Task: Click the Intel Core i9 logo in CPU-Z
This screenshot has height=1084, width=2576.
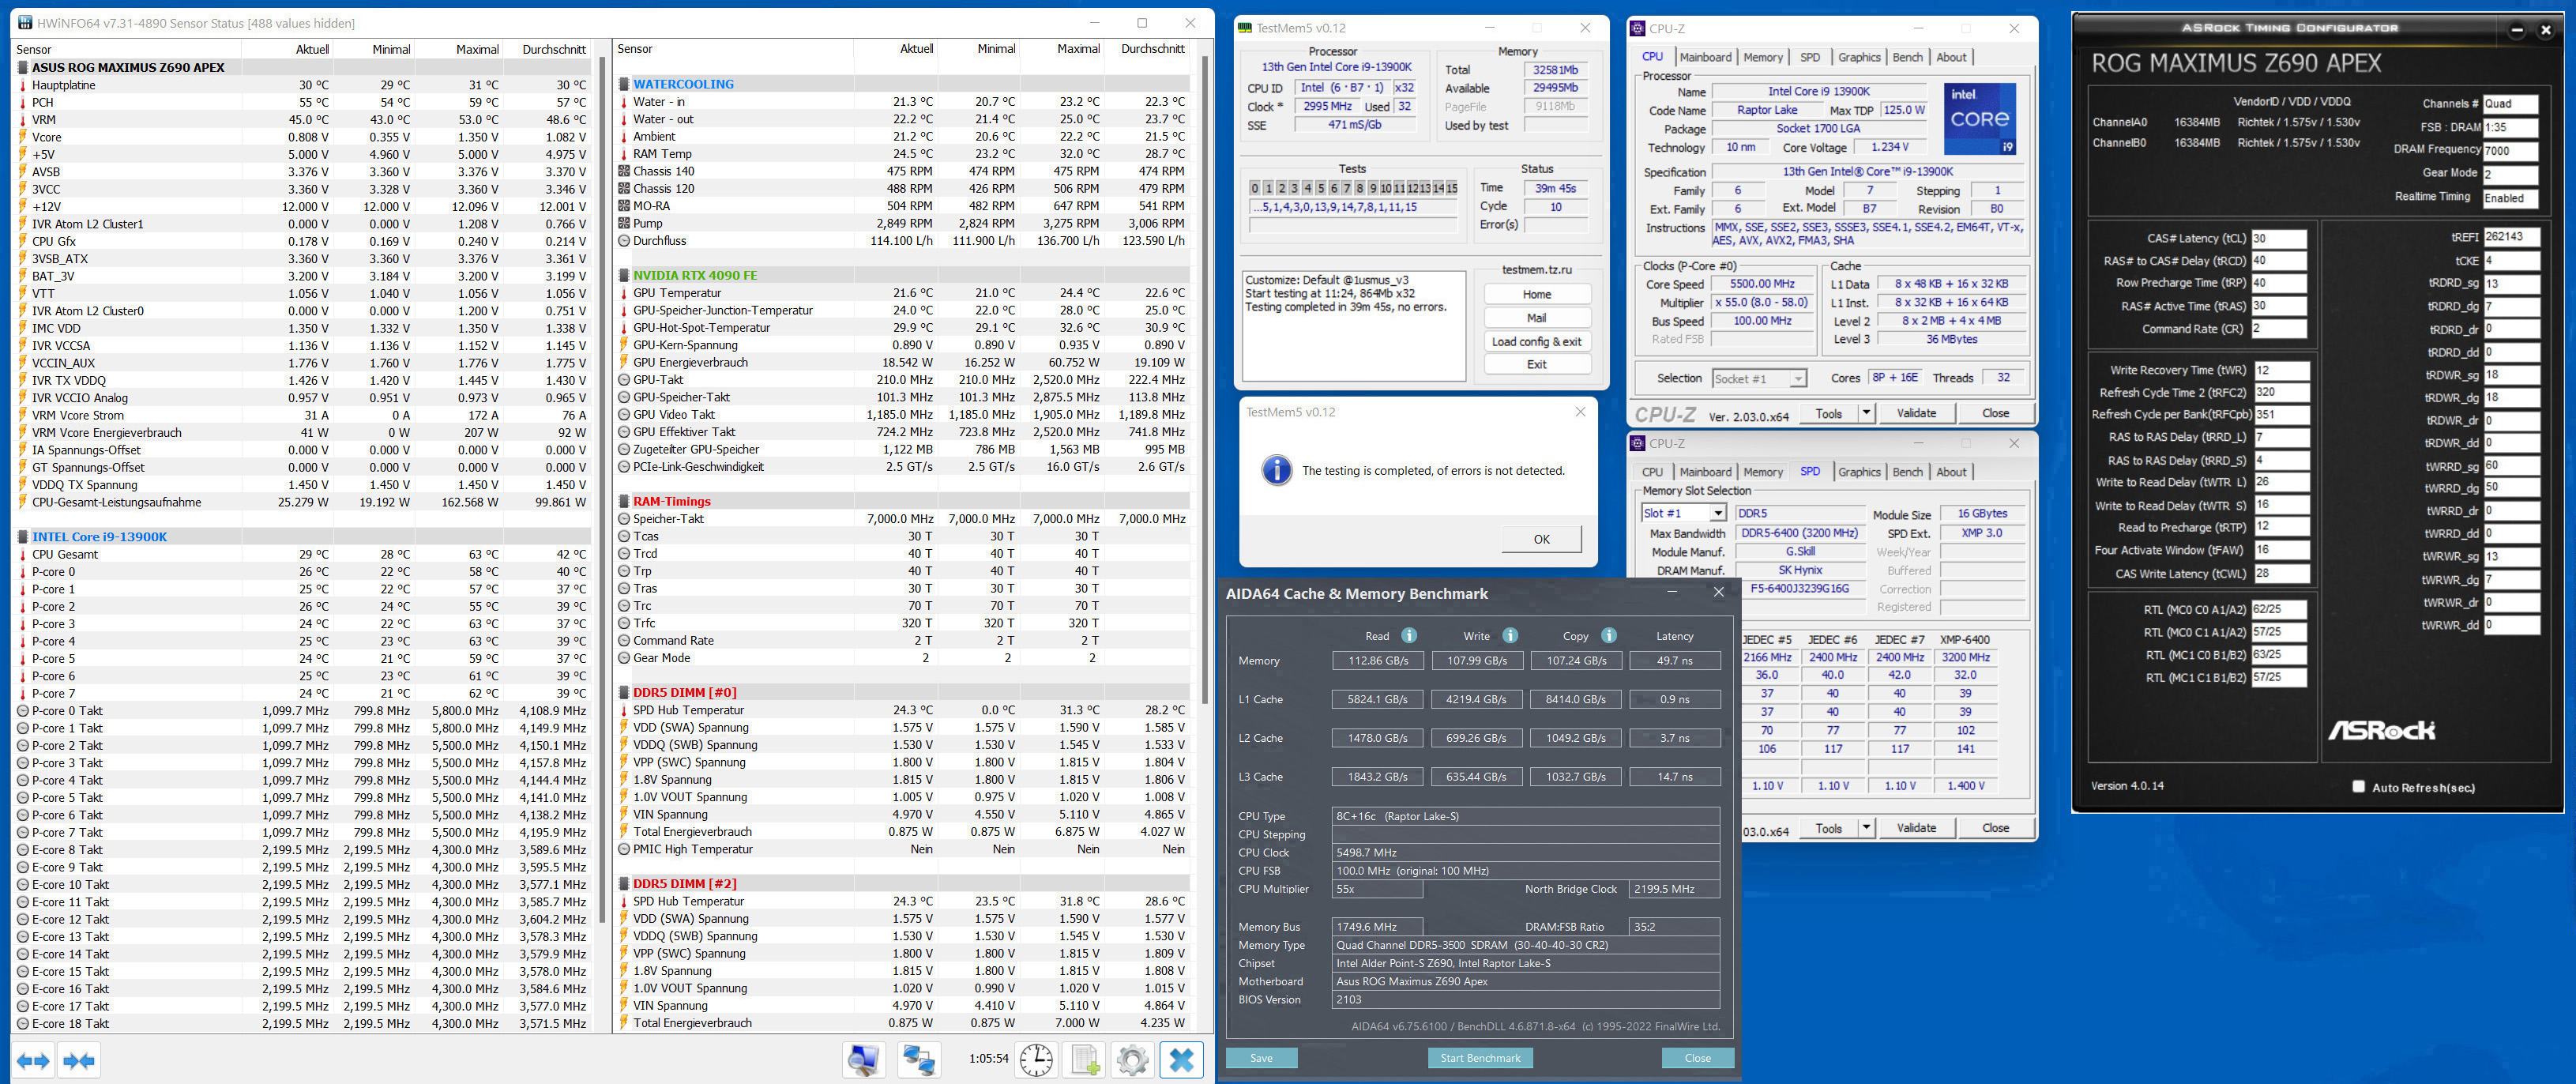Action: [1979, 118]
